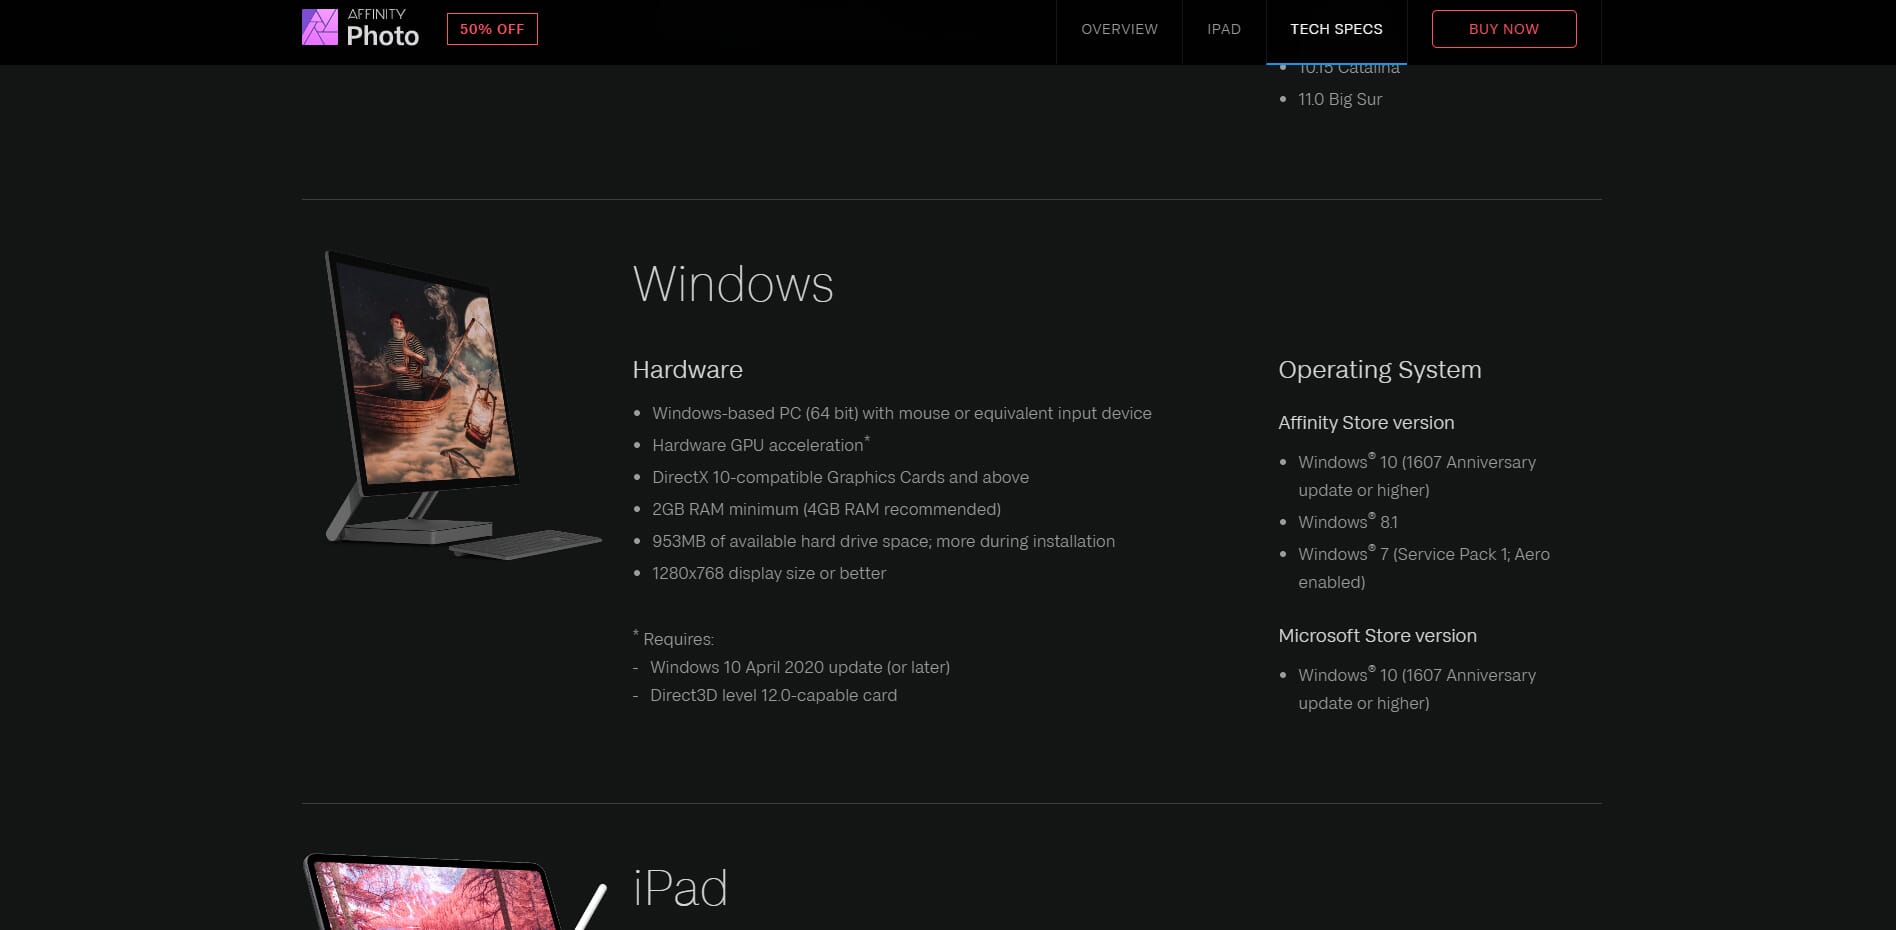1896x930 pixels.
Task: Click "953MB of available hard drive space" line
Action: coord(883,541)
